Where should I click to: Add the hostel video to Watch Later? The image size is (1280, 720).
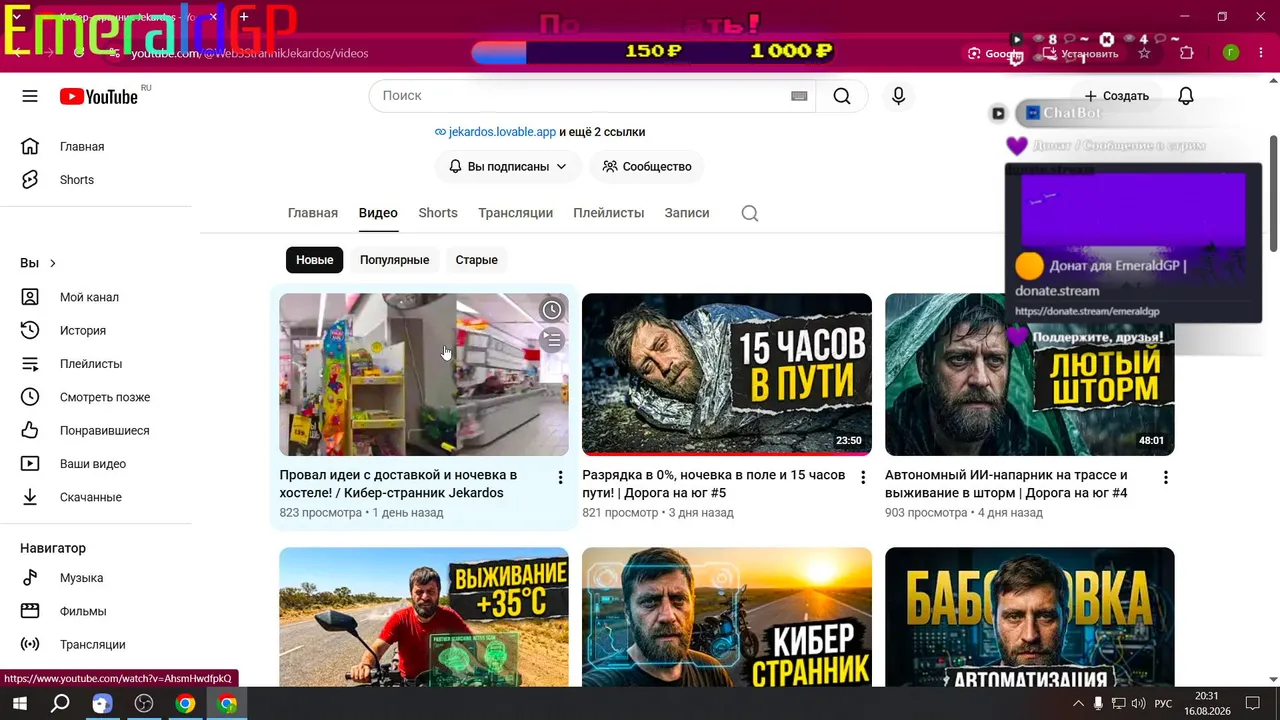[x=552, y=310]
